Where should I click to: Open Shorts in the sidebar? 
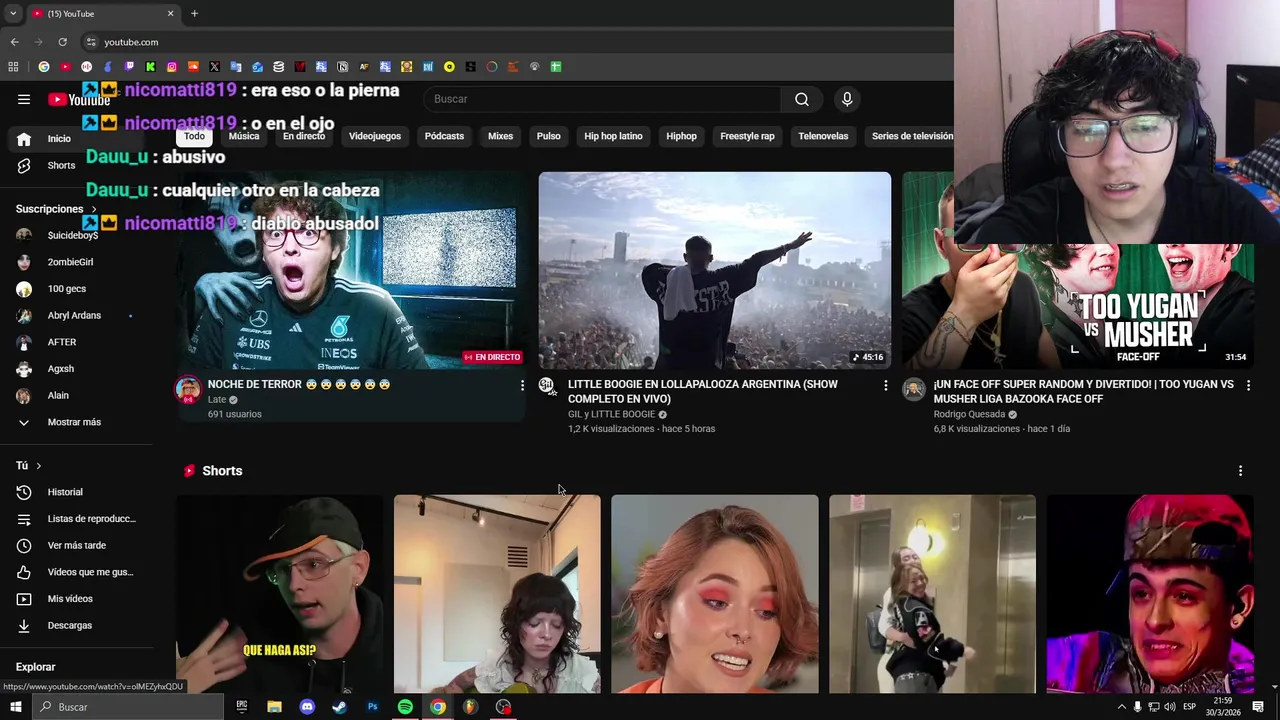coord(75,165)
